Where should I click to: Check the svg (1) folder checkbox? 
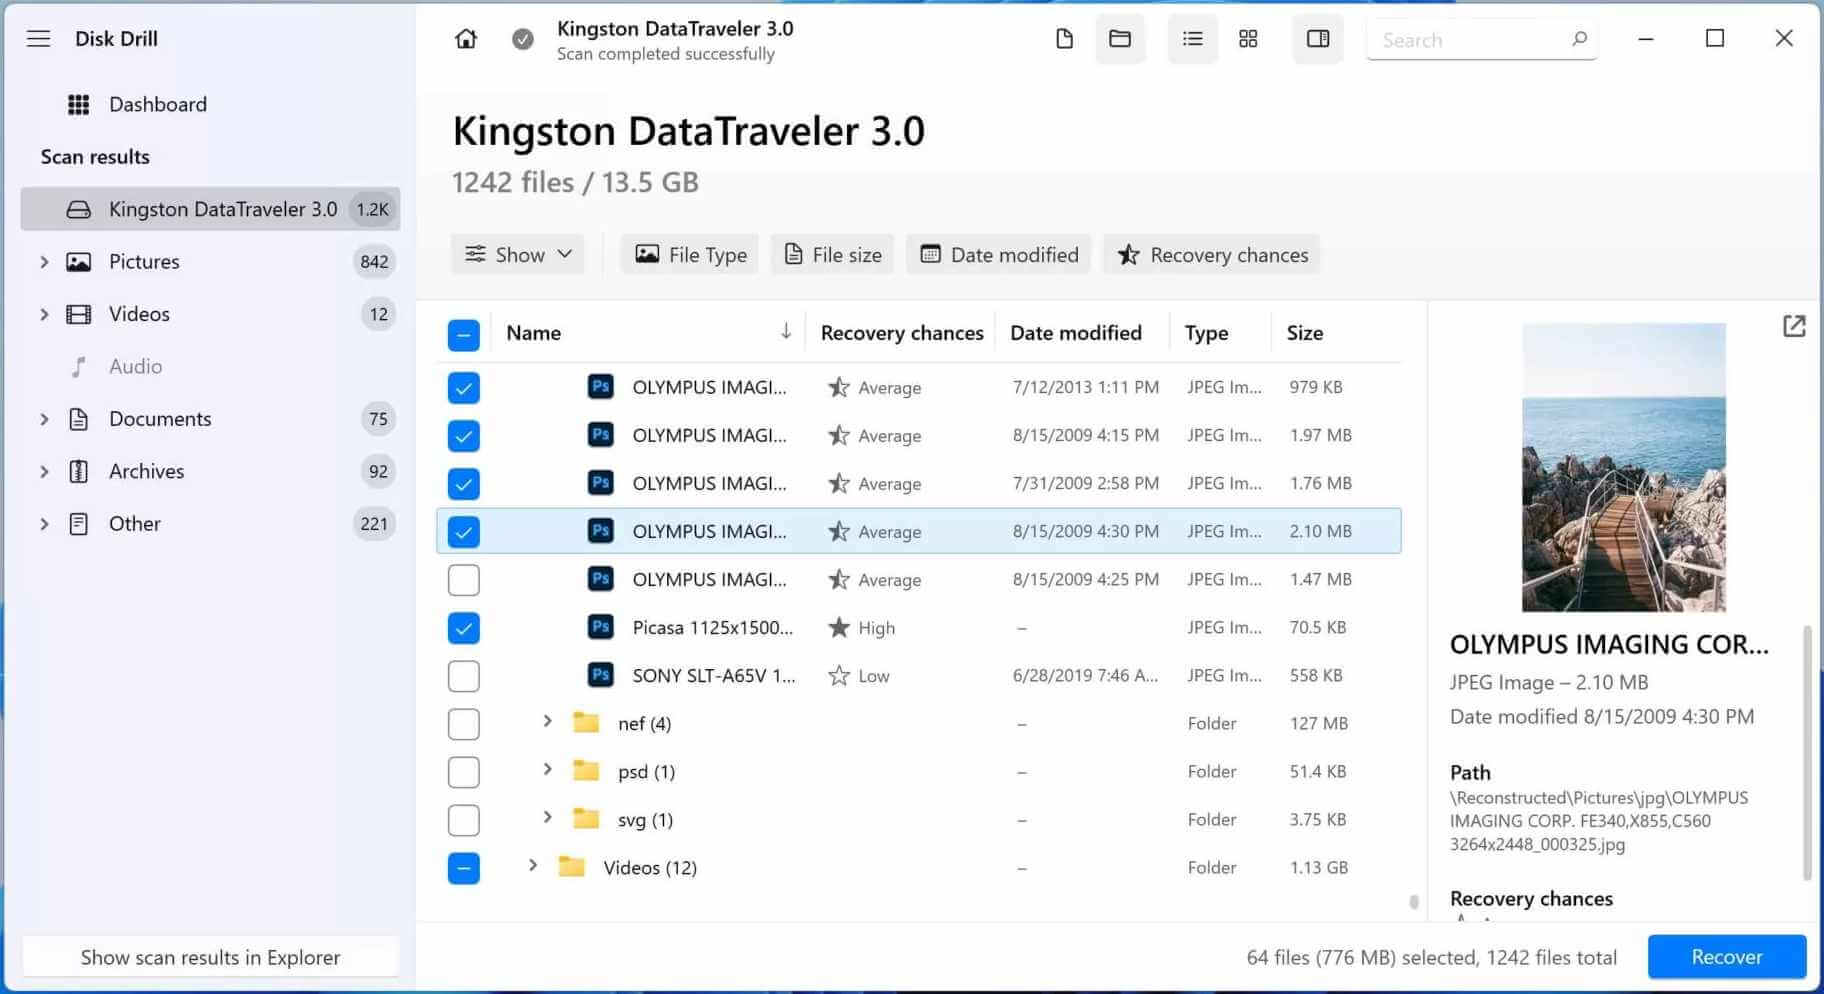coord(464,820)
